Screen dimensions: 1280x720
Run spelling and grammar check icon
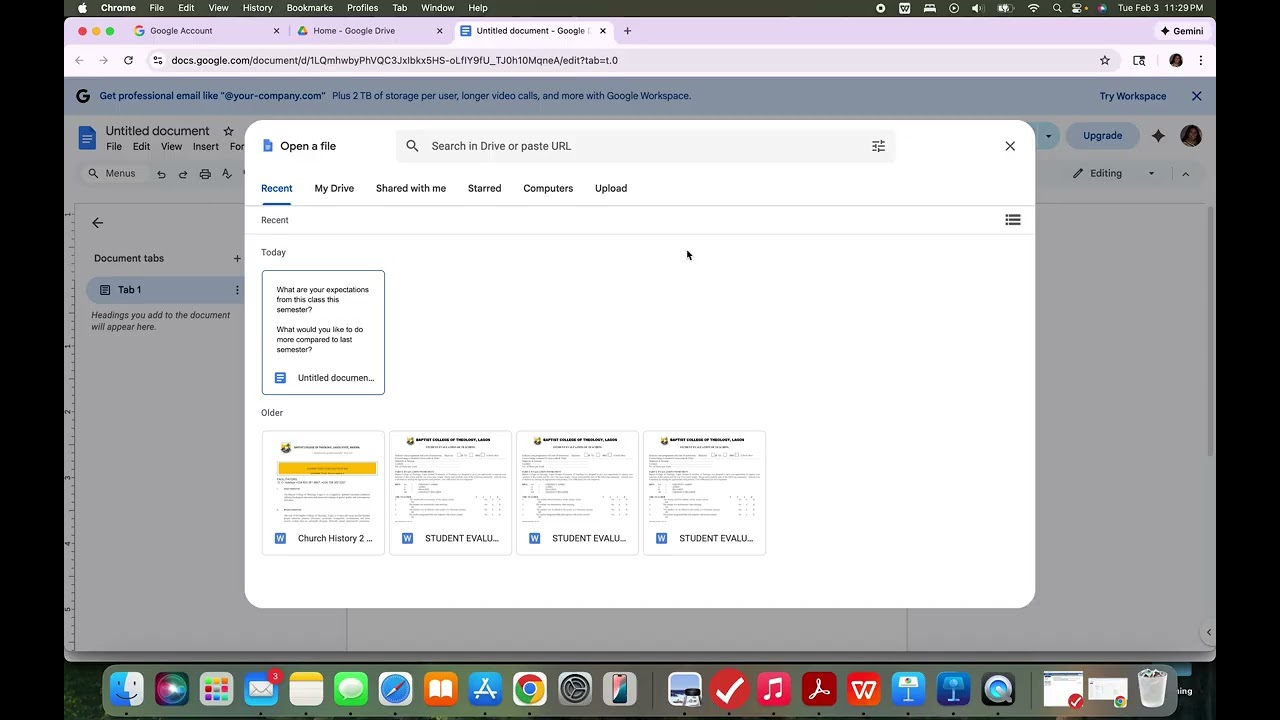227,174
